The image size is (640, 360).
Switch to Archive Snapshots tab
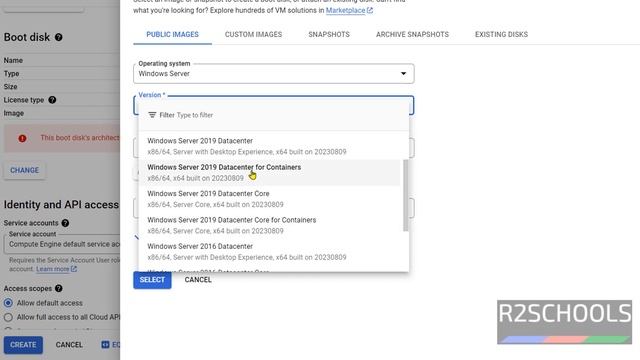tap(412, 35)
